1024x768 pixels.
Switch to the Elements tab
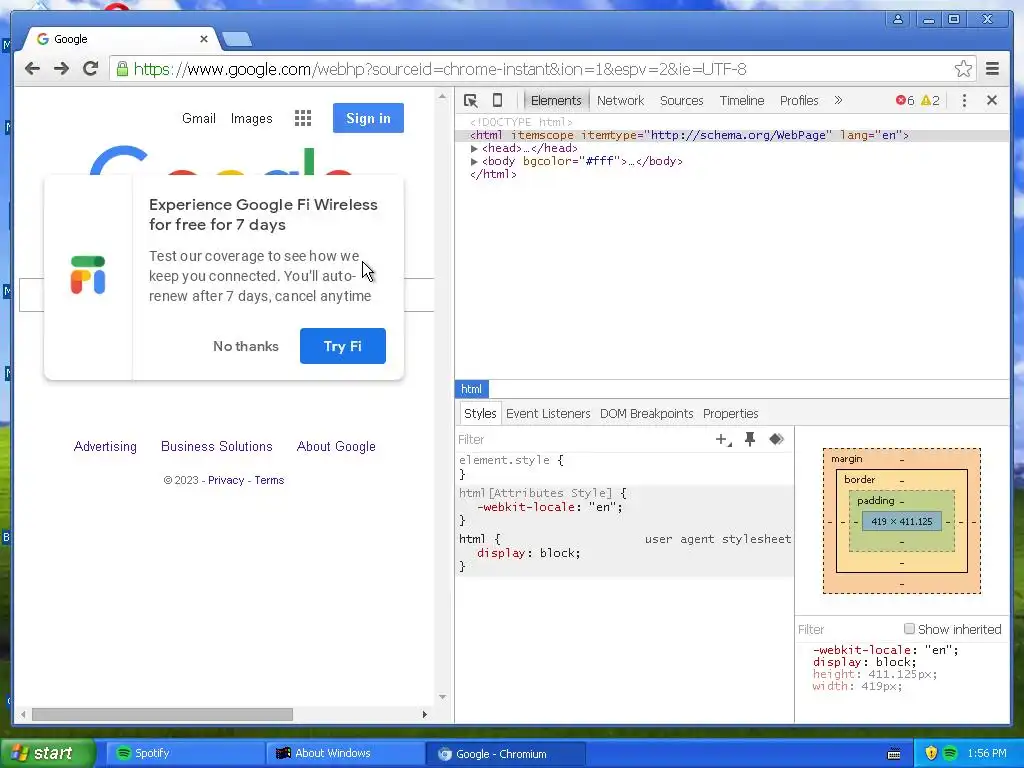556,101
